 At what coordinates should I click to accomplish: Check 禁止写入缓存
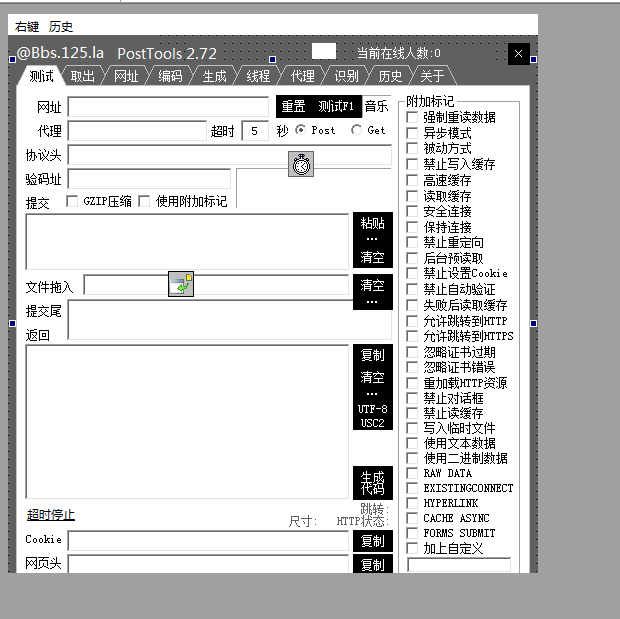[412, 164]
